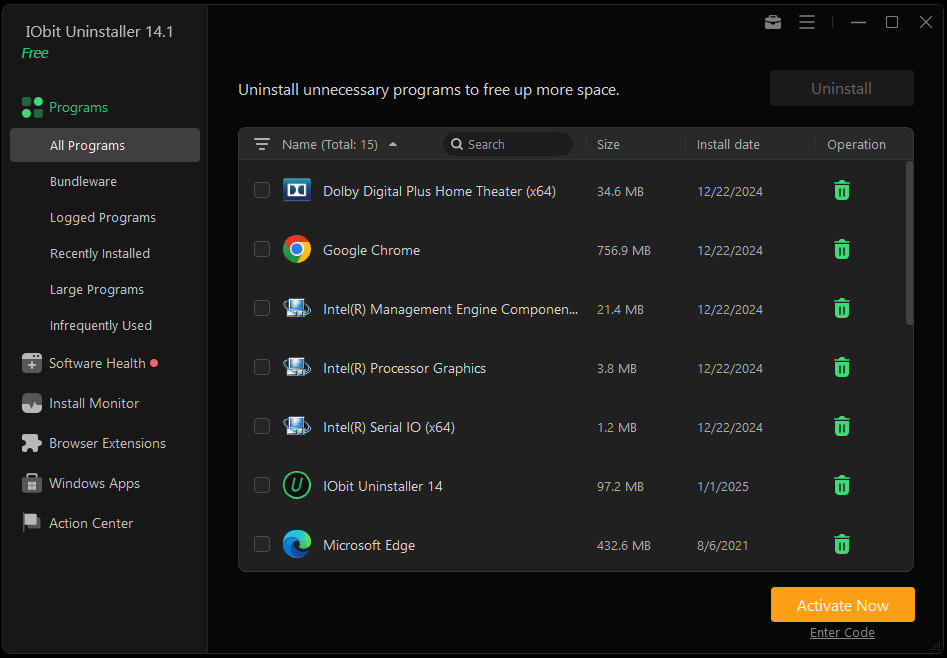Click the Name sort arrow
Viewport: 947px width, 658px height.
[393, 144]
